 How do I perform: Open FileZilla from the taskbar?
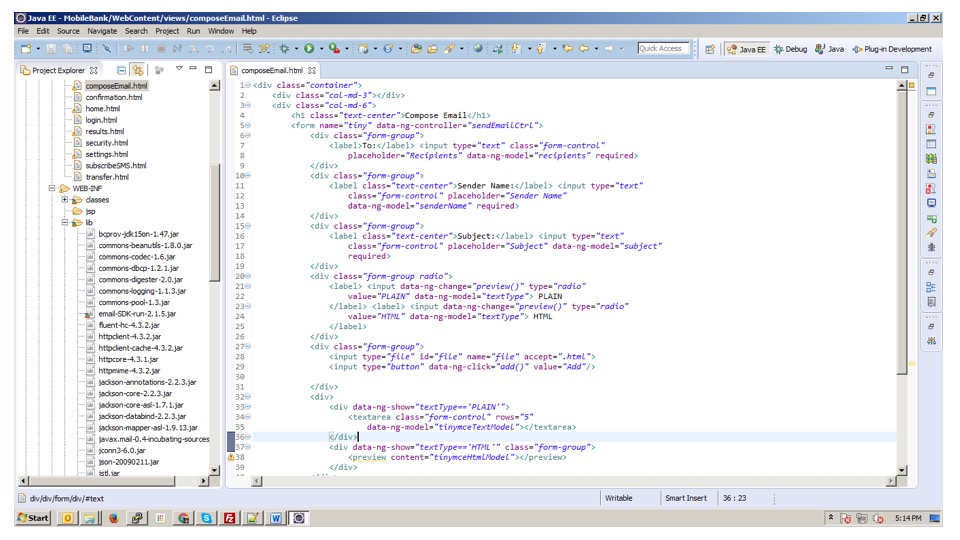click(x=230, y=519)
